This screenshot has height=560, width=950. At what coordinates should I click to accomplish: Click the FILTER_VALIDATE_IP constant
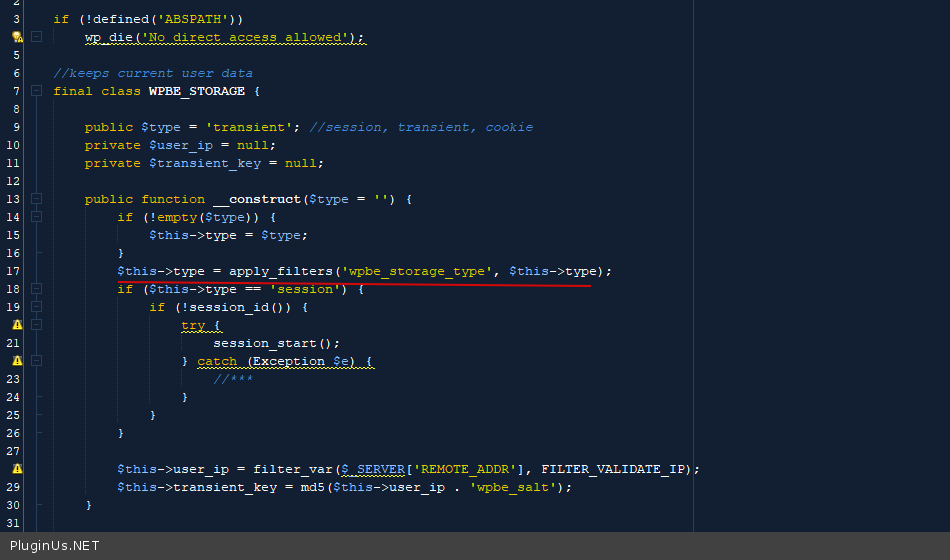point(613,469)
